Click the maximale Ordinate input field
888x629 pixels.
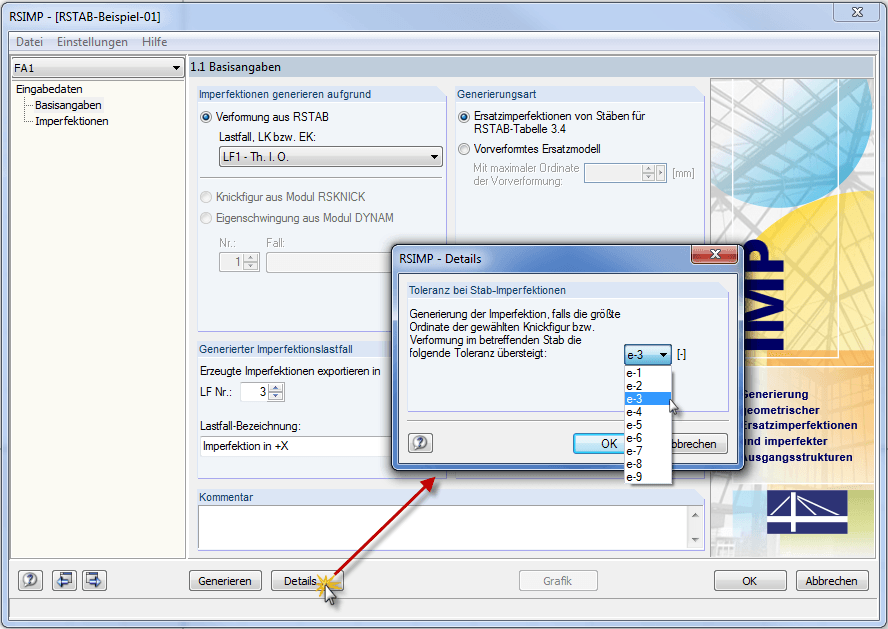pyautogui.click(x=613, y=173)
